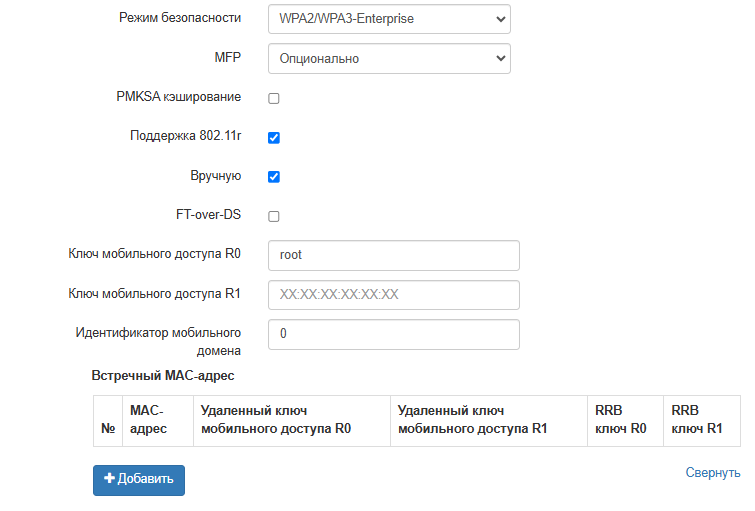The width and height of the screenshot is (755, 511).
Task: Uncheck the Вручную checkbox
Action: point(274,177)
